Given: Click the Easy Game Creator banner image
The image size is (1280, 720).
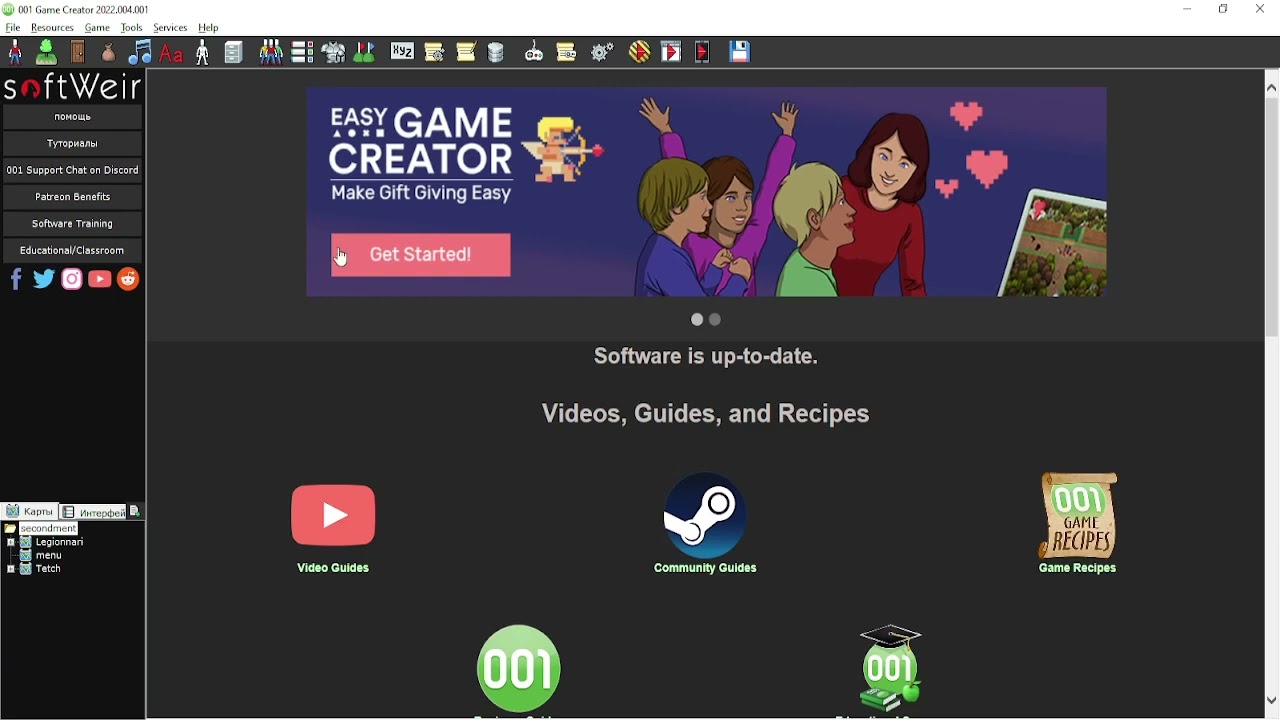Looking at the screenshot, I should point(706,192).
